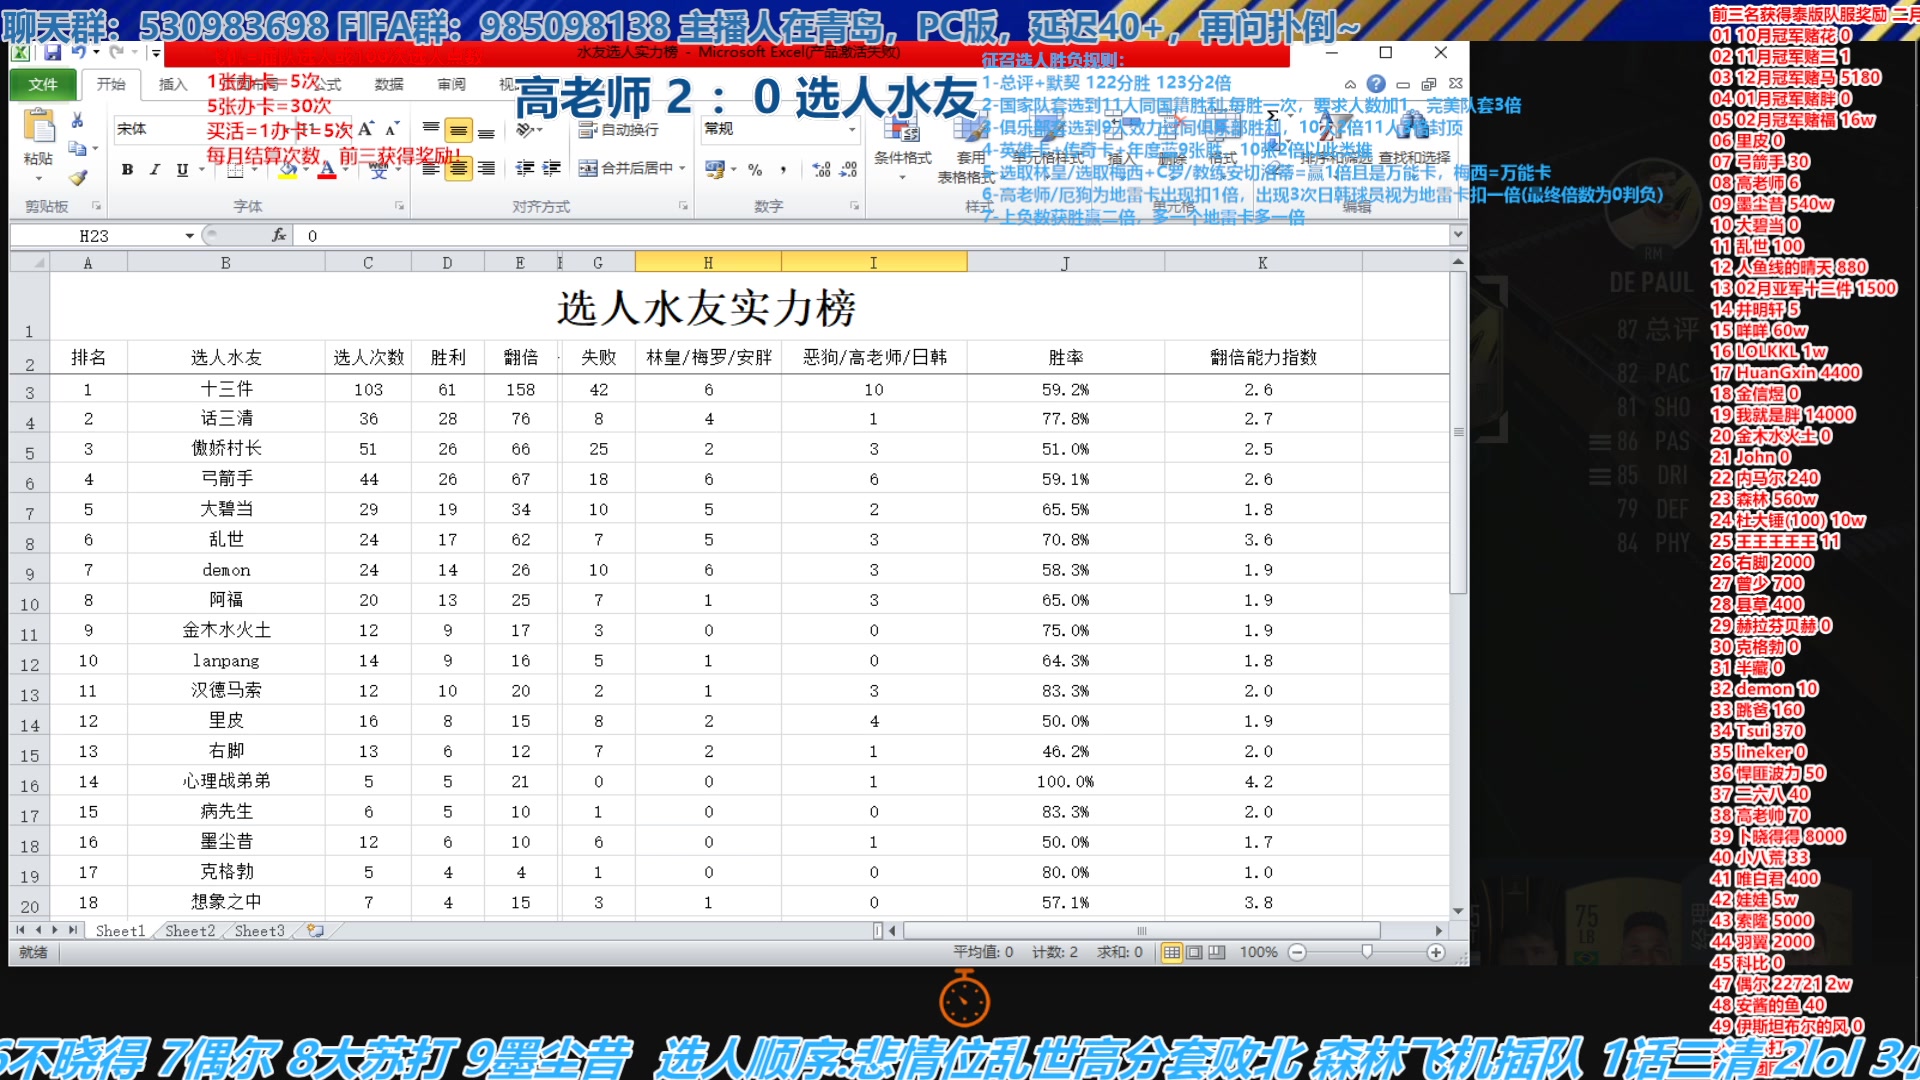Open Excel Help question mark icon
The width and height of the screenshot is (1920, 1080).
1376,84
